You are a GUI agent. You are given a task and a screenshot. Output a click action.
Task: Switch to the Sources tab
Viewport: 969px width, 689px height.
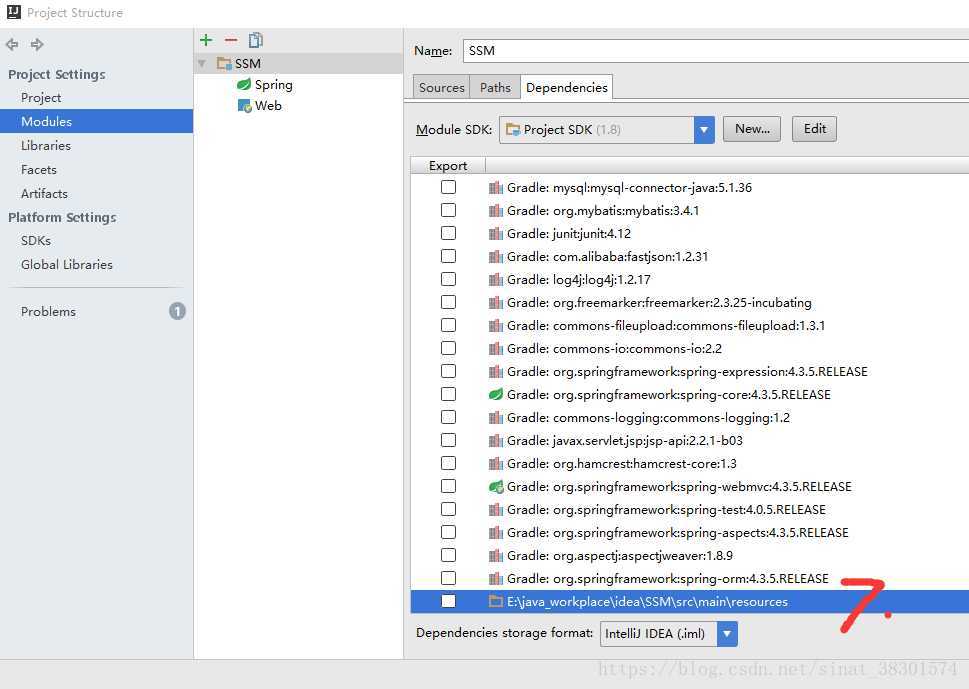pos(441,88)
